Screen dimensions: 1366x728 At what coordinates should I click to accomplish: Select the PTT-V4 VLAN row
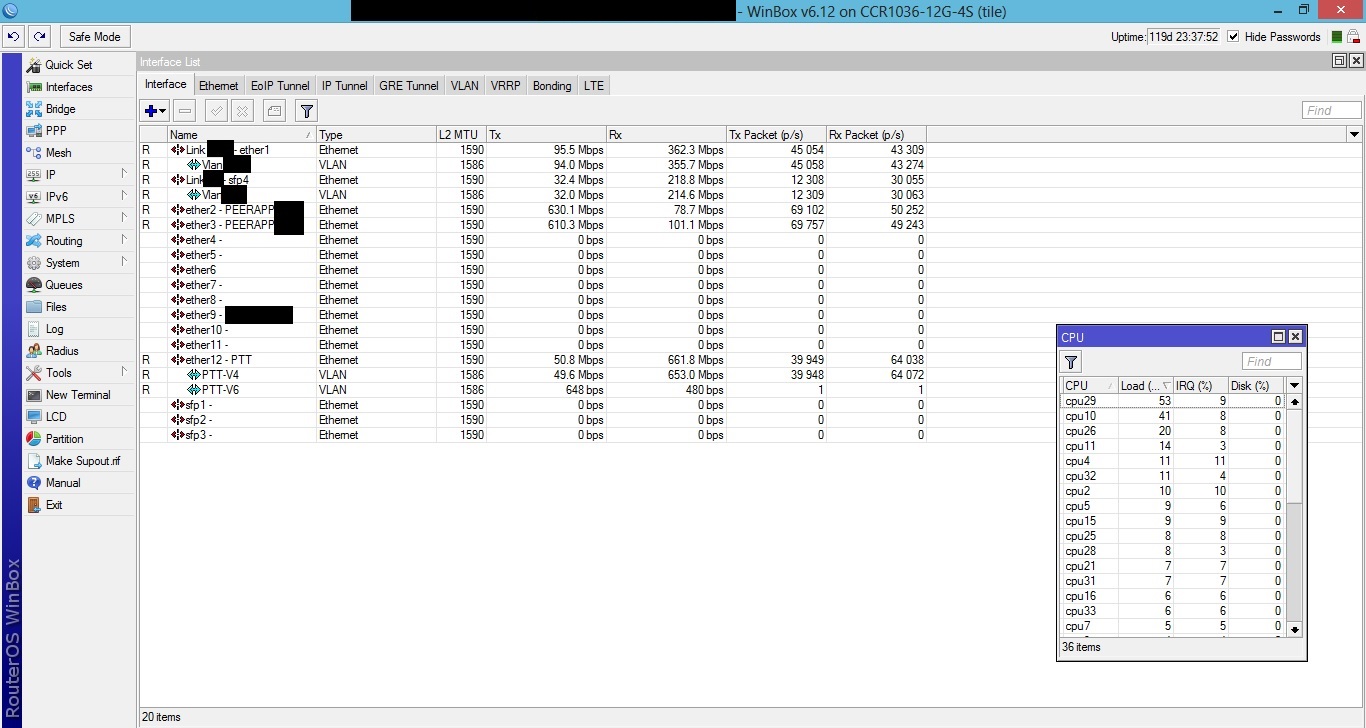point(533,375)
